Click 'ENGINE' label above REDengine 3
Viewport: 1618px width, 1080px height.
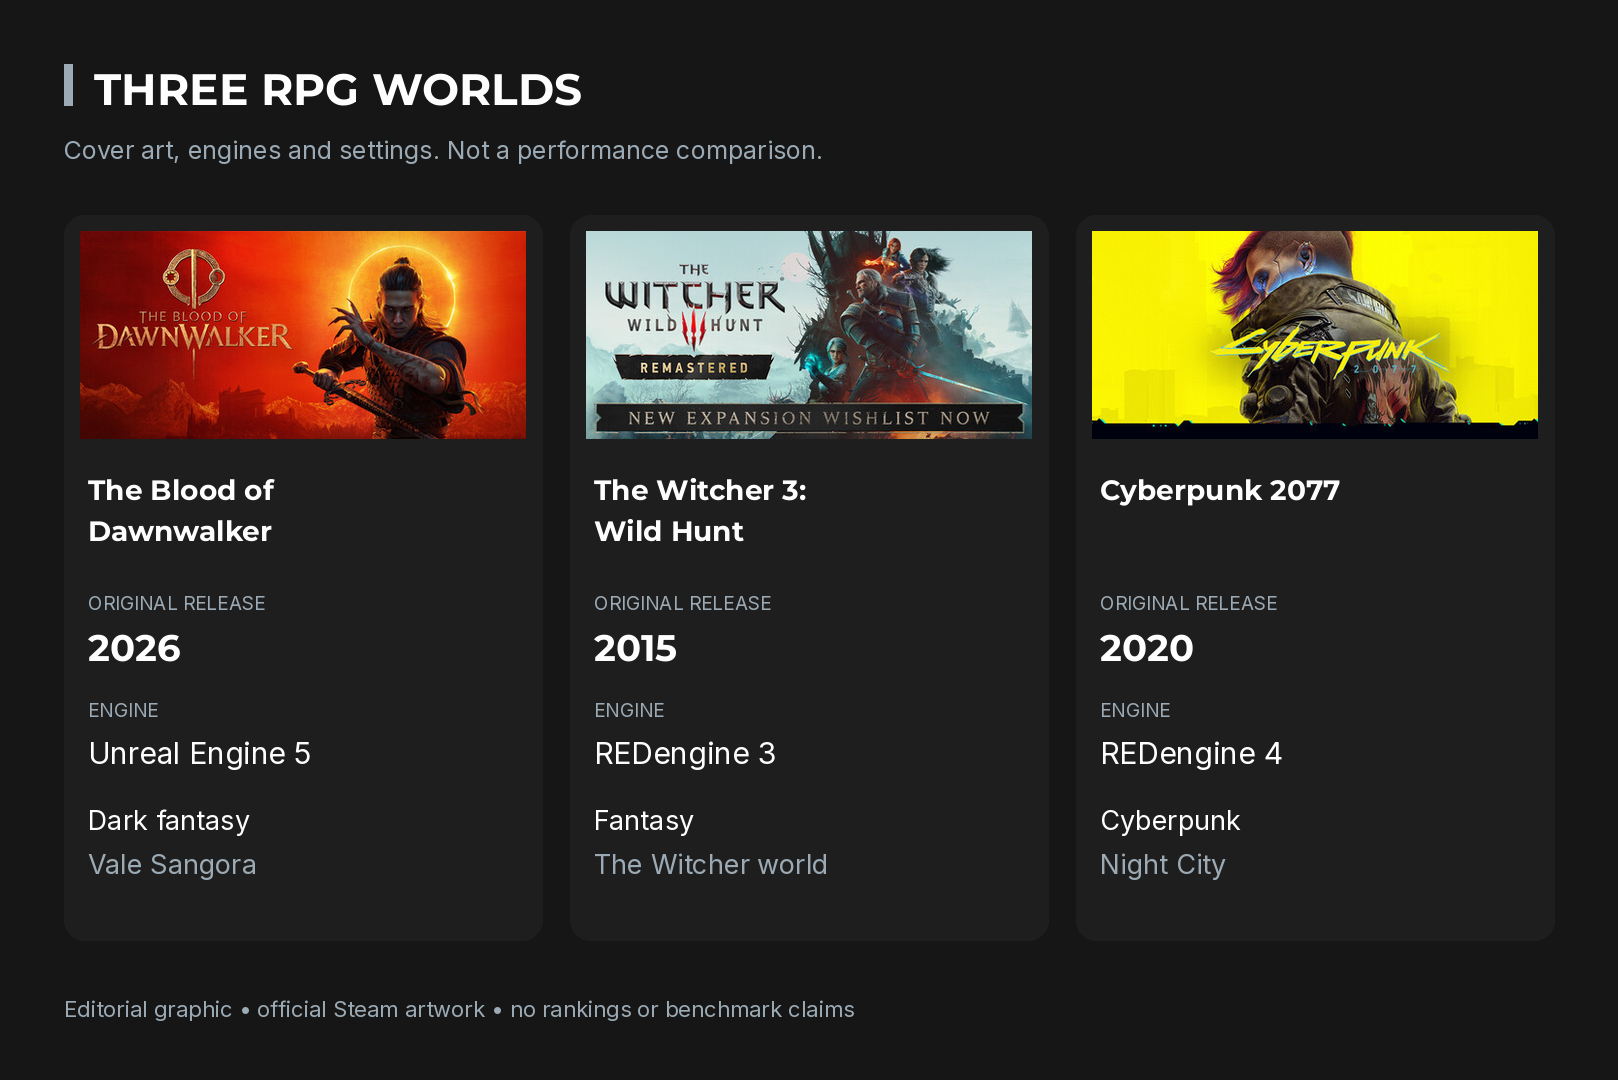coord(629,710)
